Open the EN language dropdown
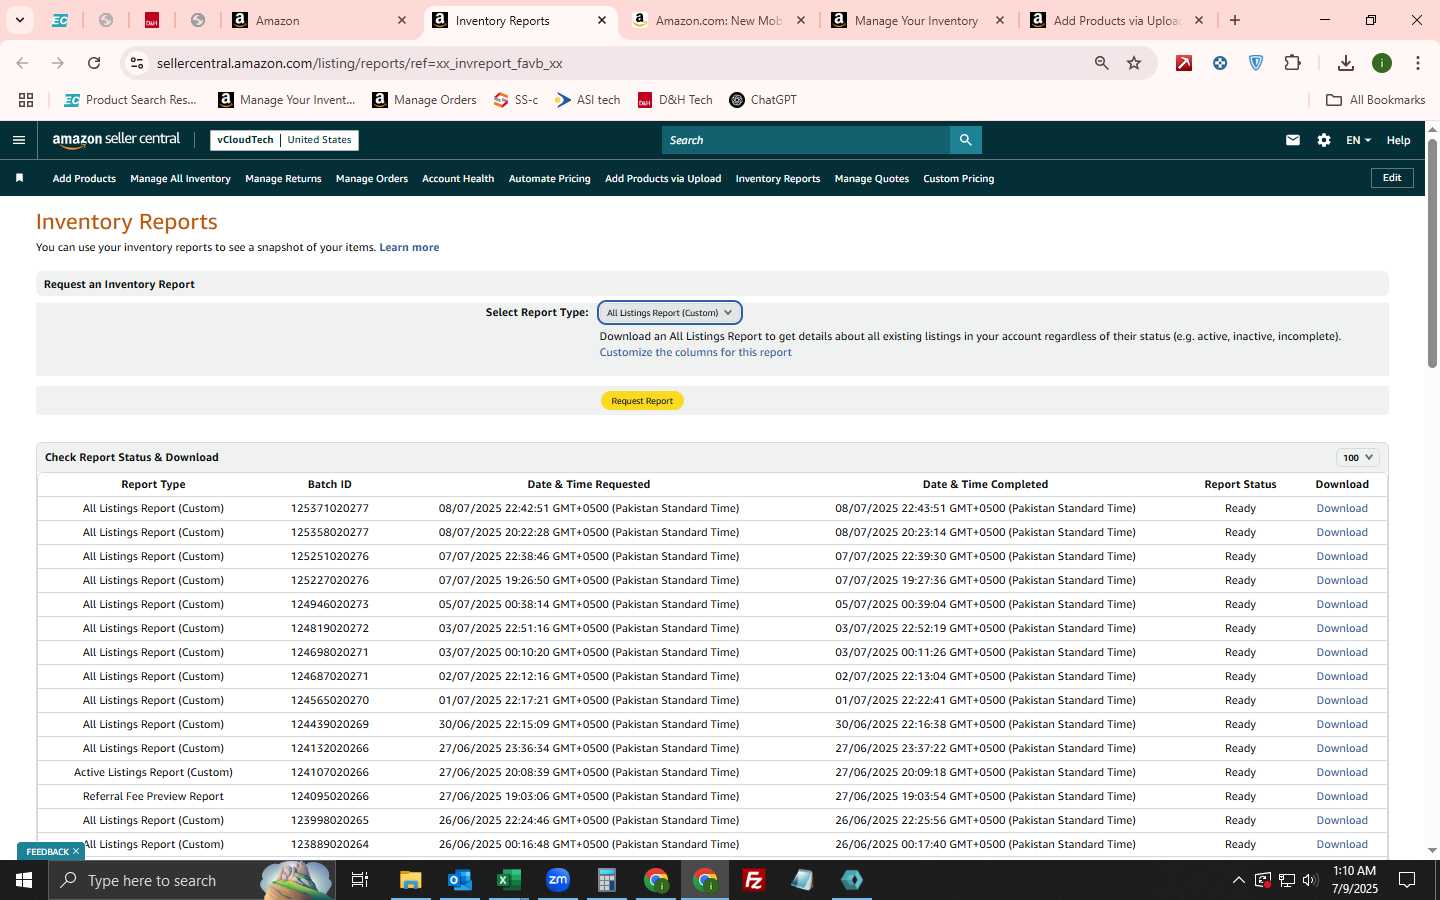1440x900 pixels. 1358,140
